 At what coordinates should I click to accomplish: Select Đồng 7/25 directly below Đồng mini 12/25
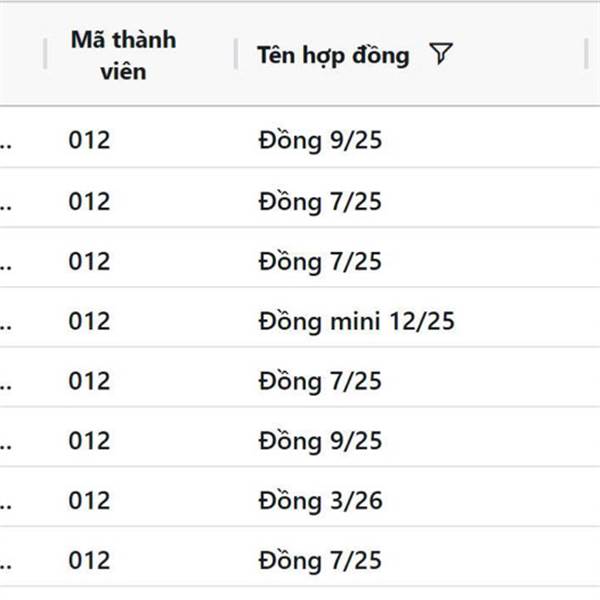pos(320,381)
